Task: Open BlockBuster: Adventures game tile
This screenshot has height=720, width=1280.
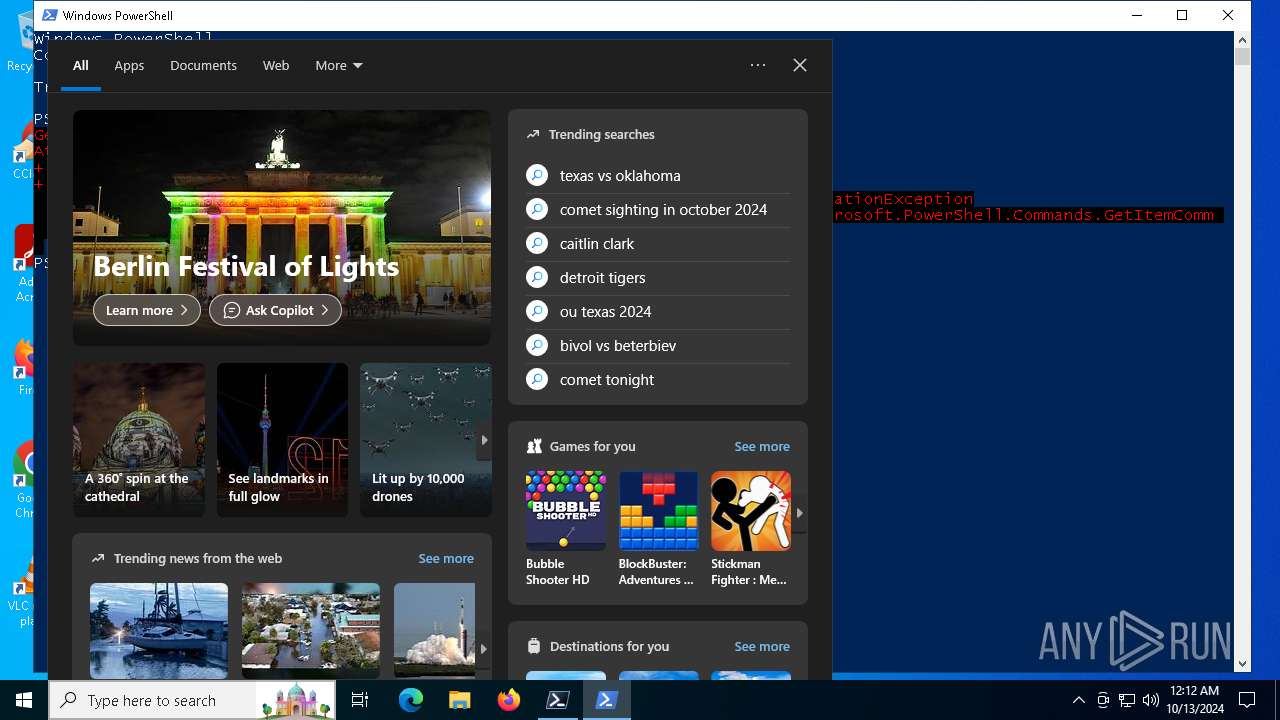Action: click(x=657, y=529)
